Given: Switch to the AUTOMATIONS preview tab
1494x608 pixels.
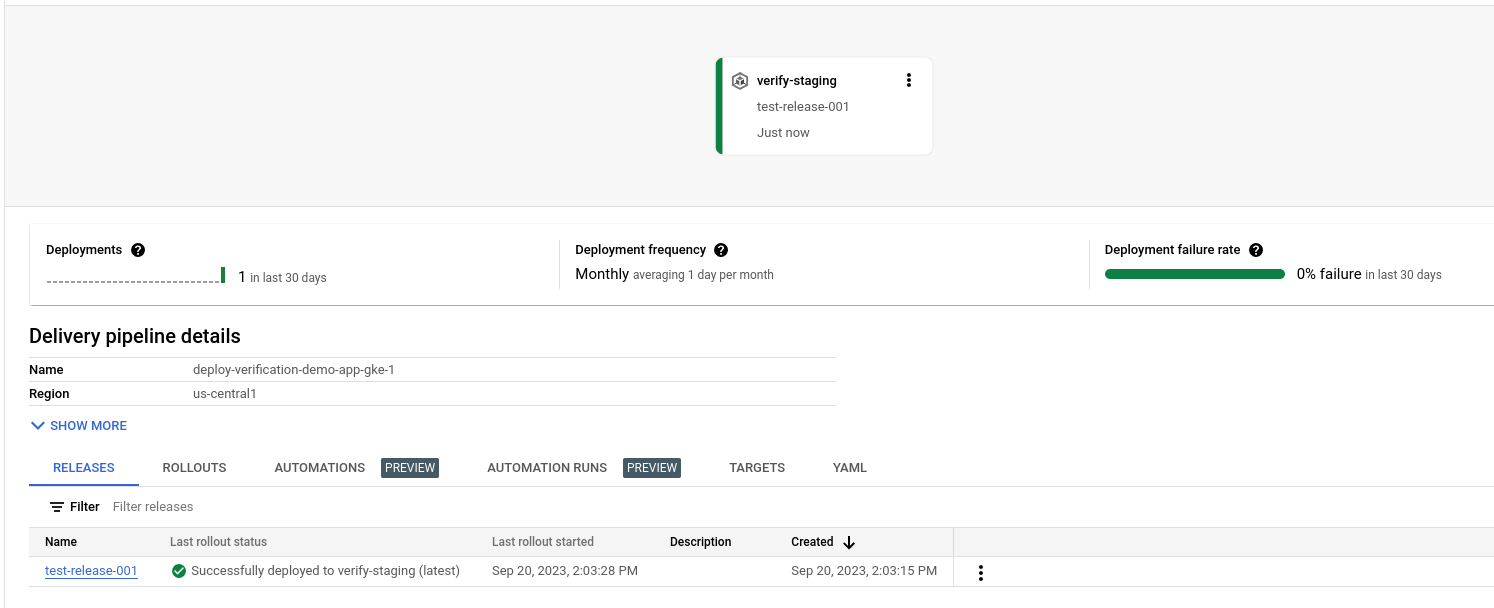Looking at the screenshot, I should [x=319, y=467].
